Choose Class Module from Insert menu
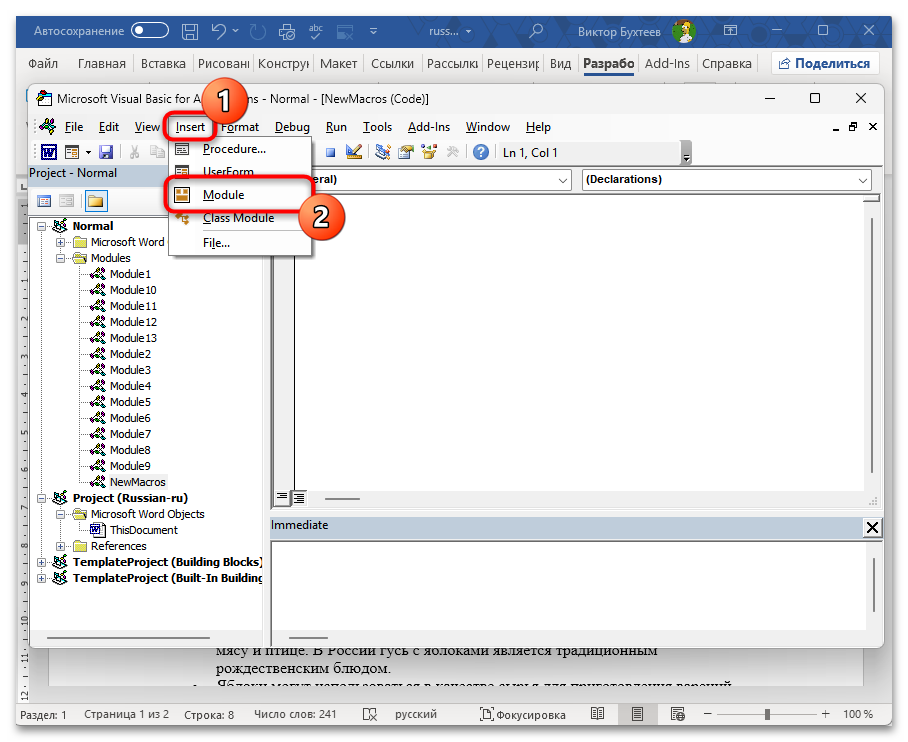The width and height of the screenshot is (908, 742). (x=240, y=218)
